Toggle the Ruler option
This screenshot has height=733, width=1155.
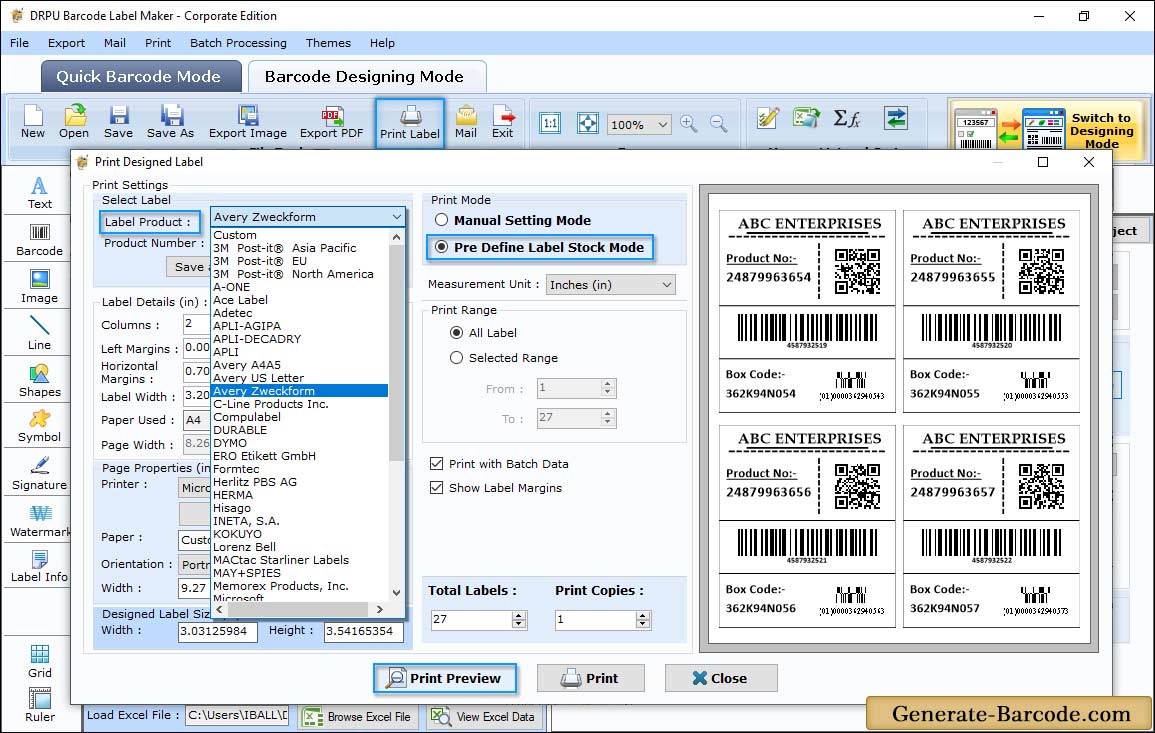click(x=40, y=705)
